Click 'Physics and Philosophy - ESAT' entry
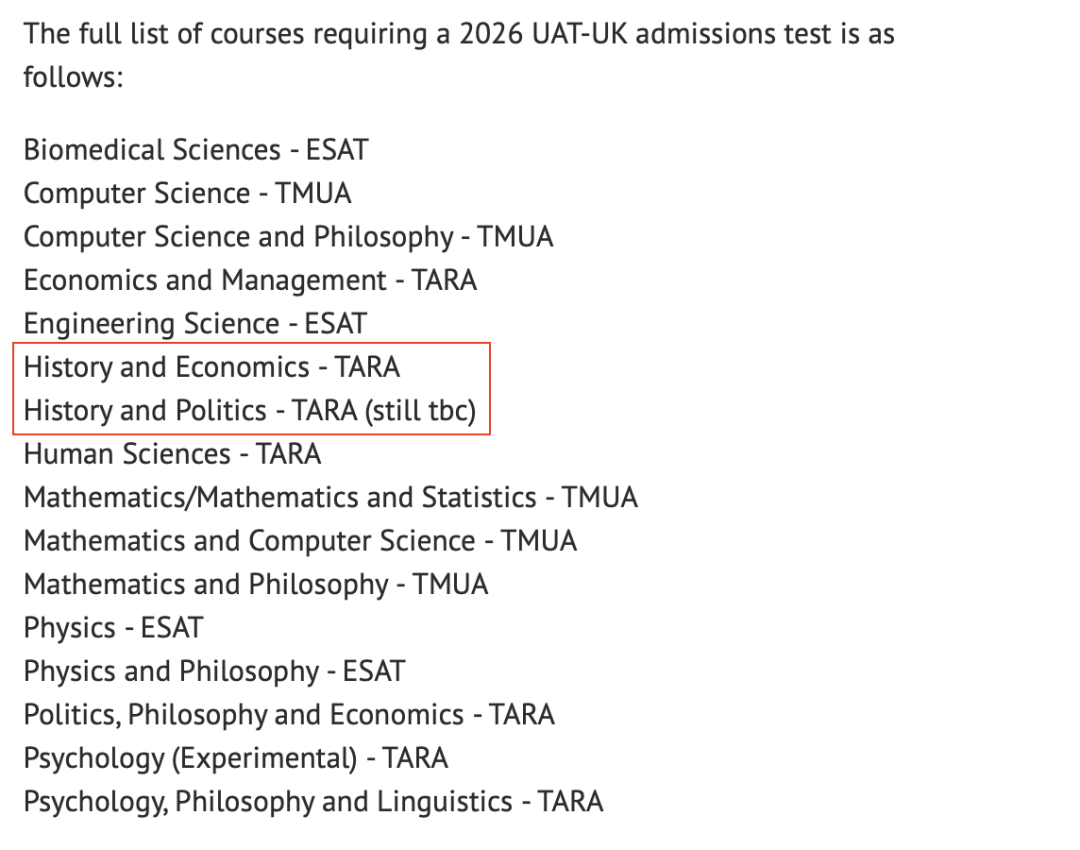This screenshot has height=850, width=1080. click(x=214, y=671)
